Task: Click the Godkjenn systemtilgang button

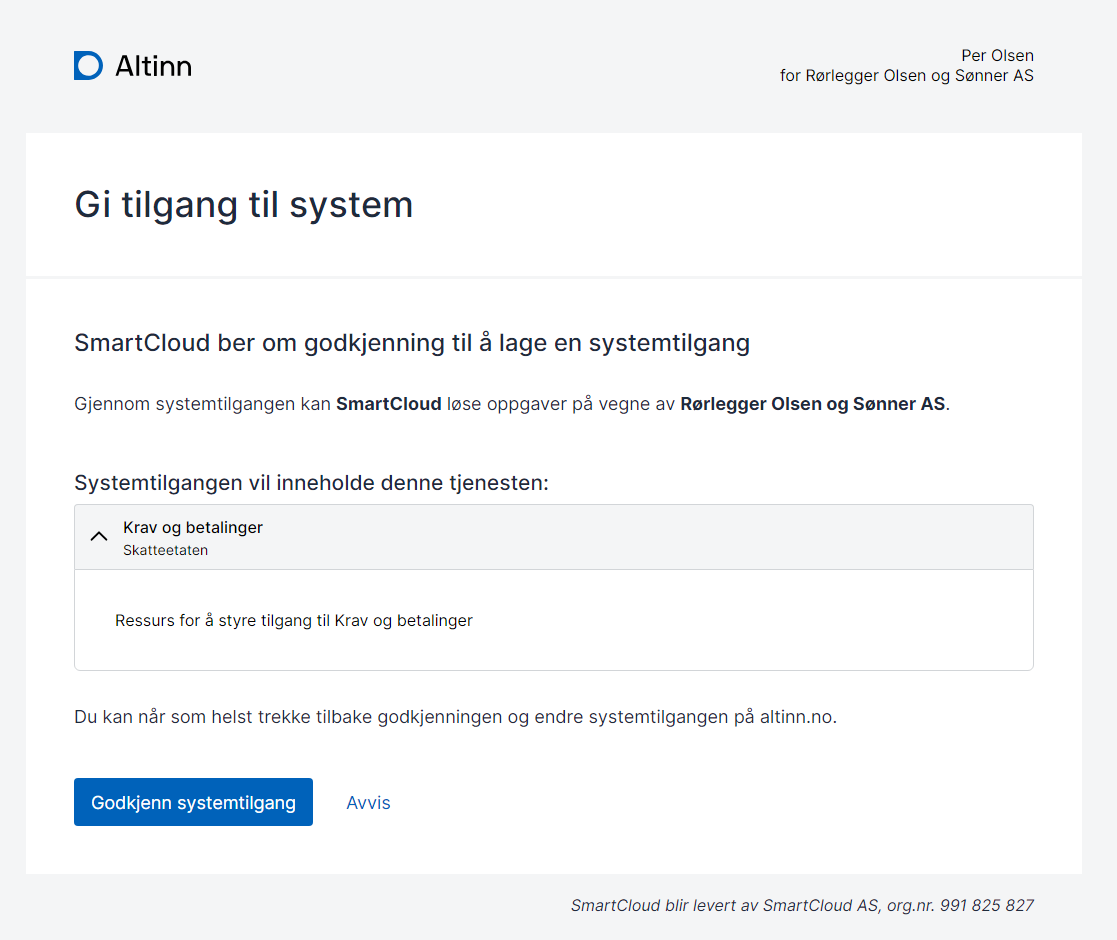Action: tap(193, 802)
